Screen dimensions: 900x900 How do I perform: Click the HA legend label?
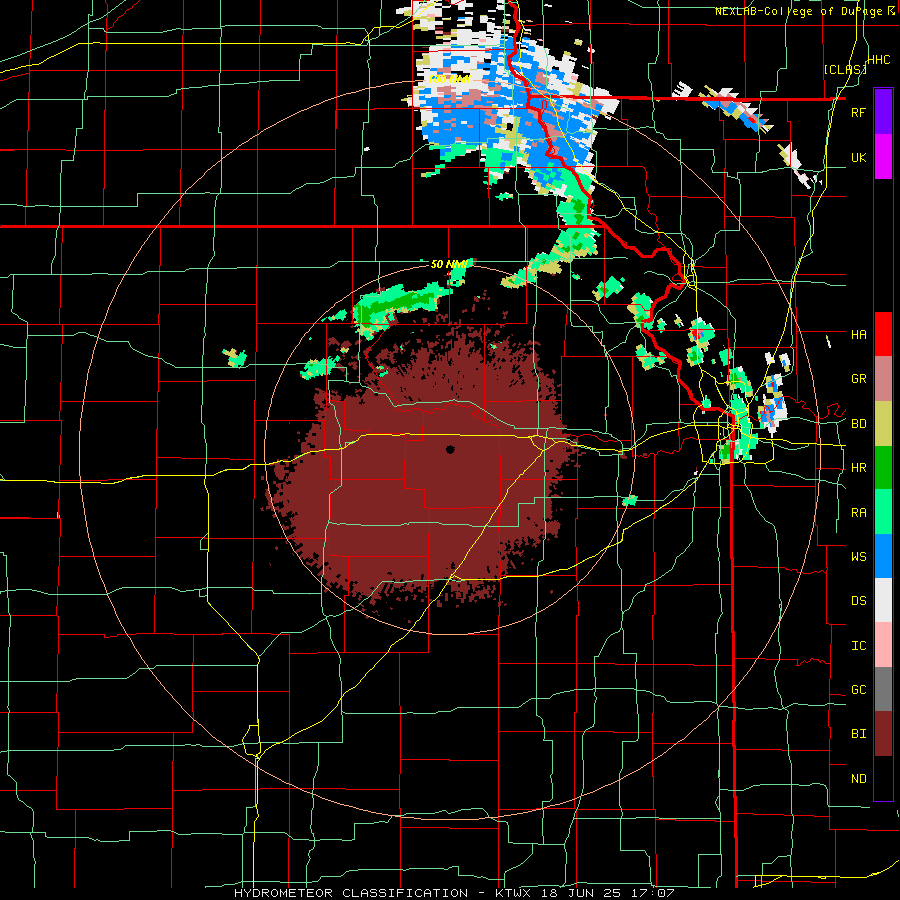pyautogui.click(x=858, y=335)
